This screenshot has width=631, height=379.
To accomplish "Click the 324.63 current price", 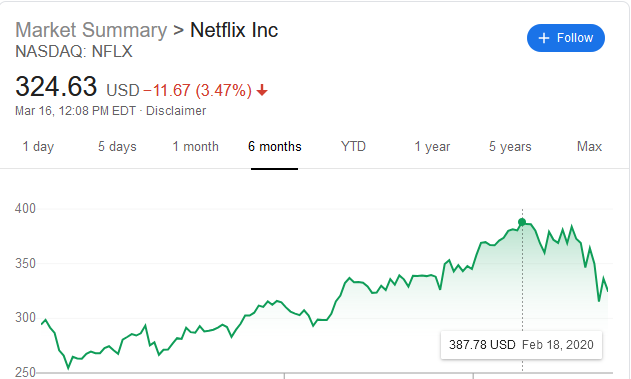I will 56,87.
